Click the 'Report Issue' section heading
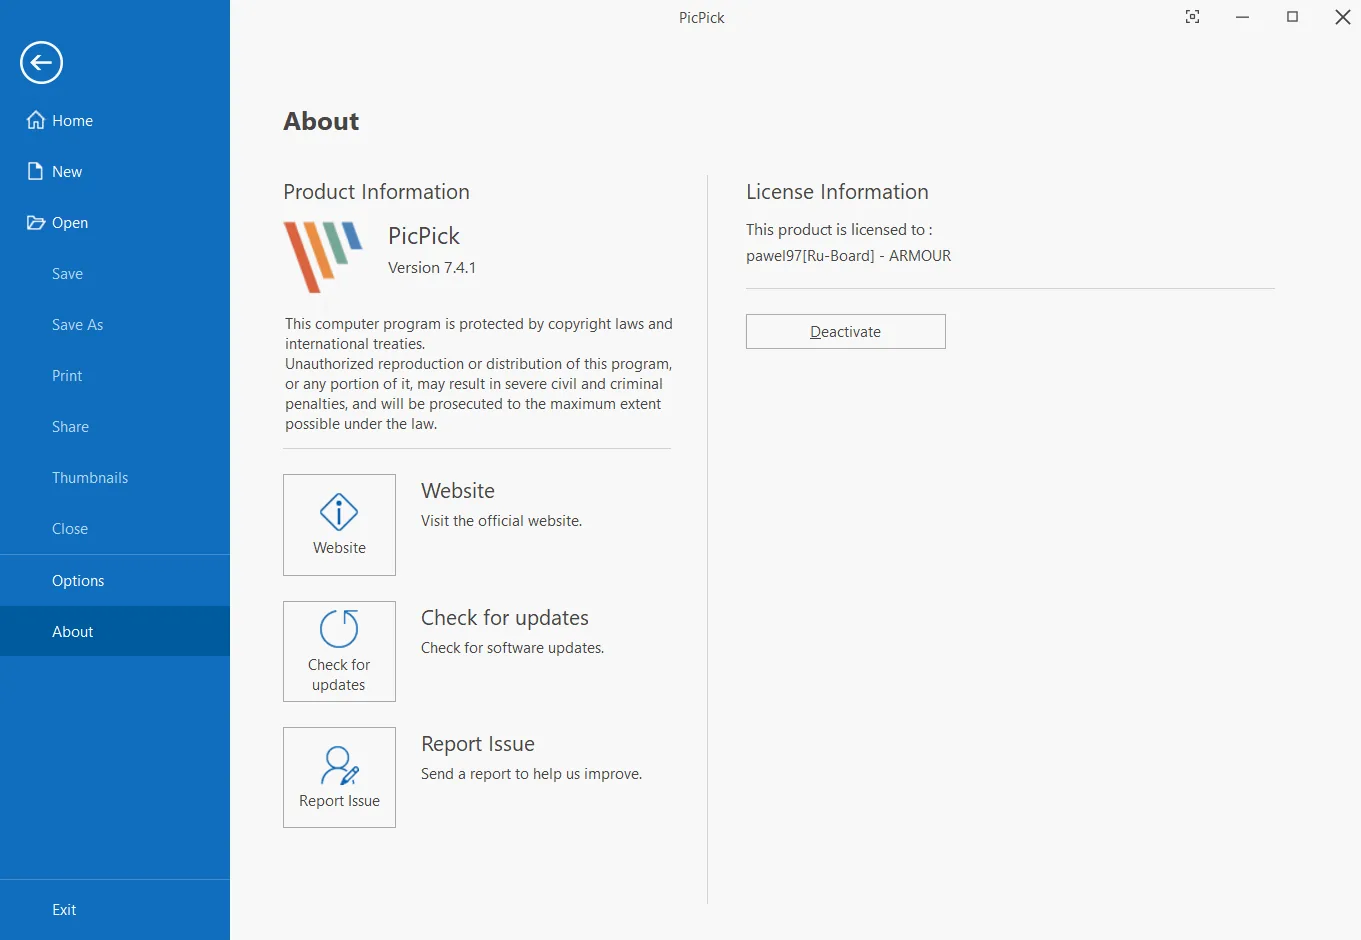The width and height of the screenshot is (1361, 940). 478,744
